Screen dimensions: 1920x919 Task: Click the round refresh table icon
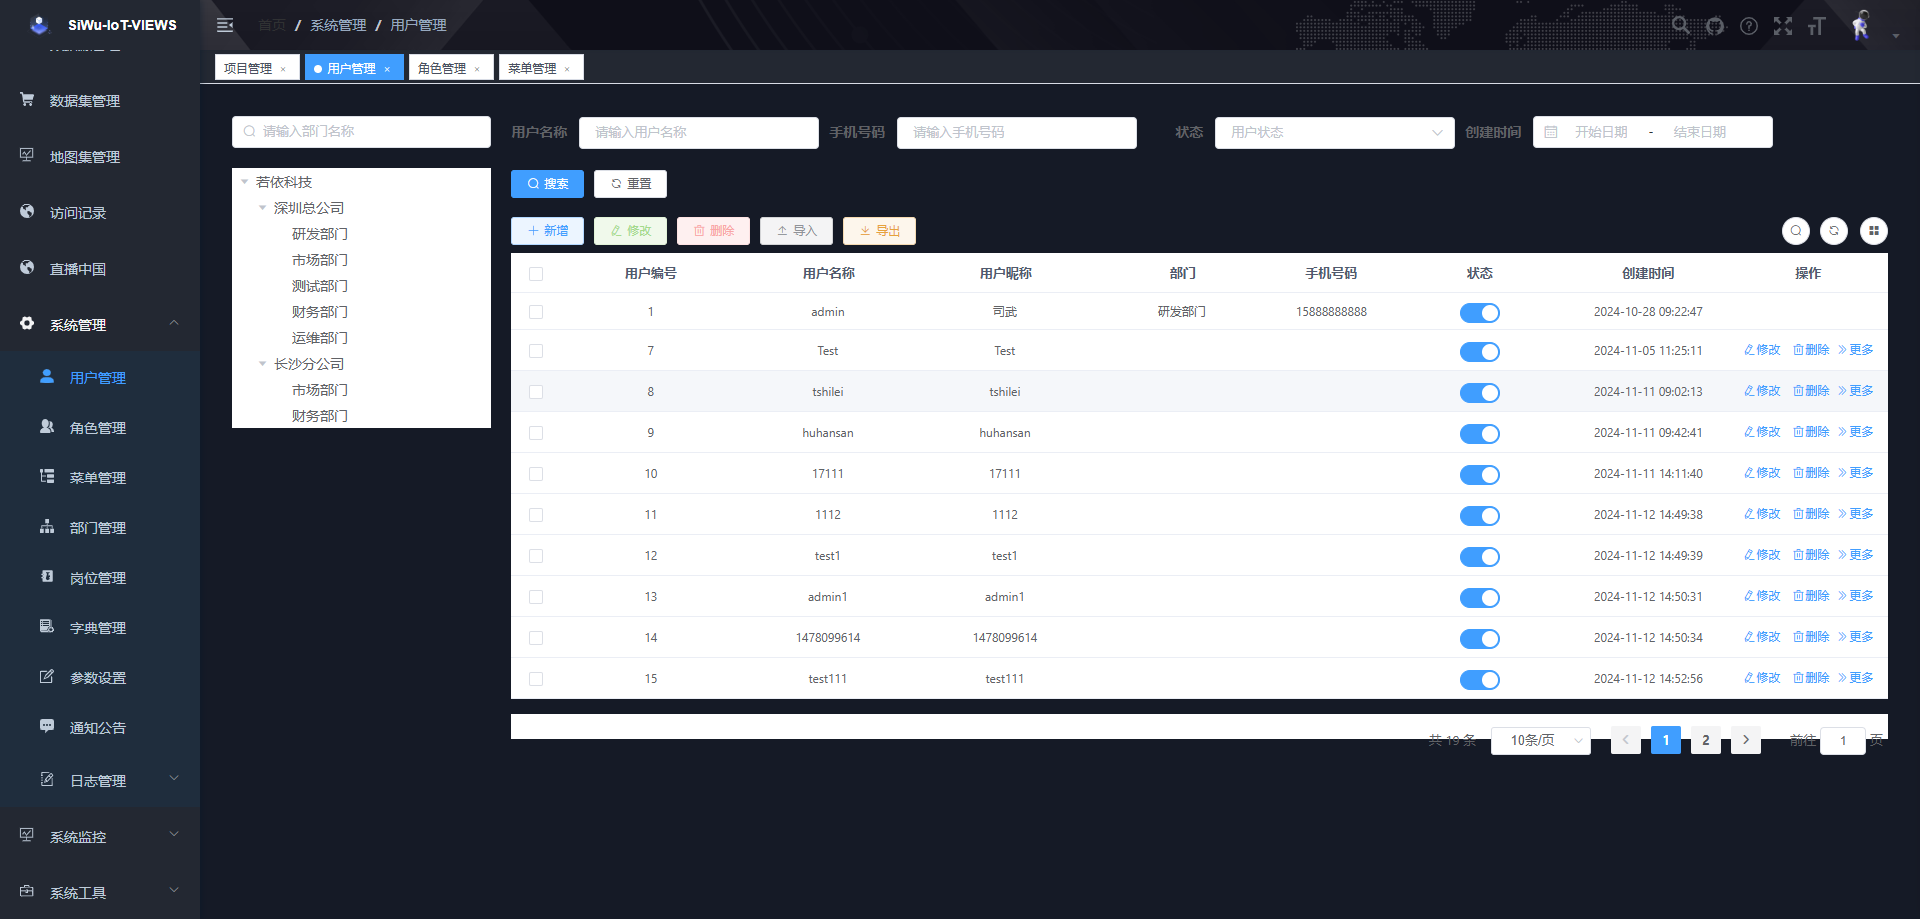pos(1834,231)
